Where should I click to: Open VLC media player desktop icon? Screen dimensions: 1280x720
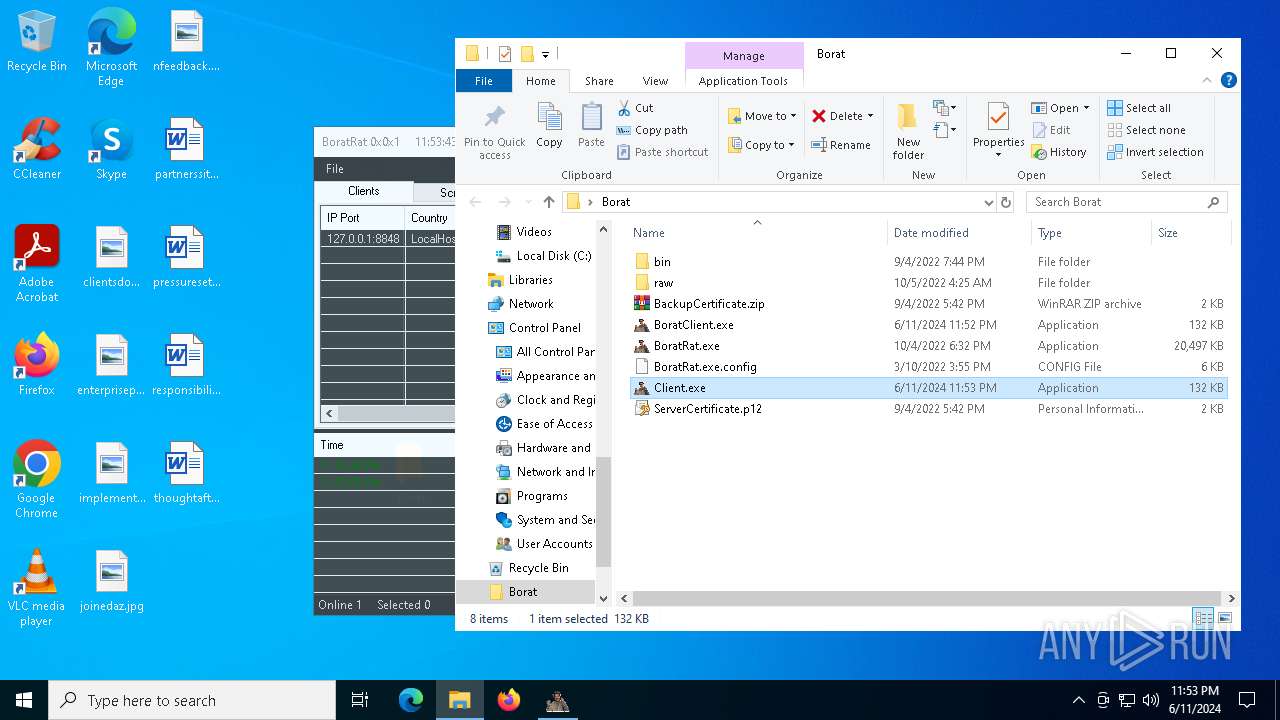(x=37, y=588)
